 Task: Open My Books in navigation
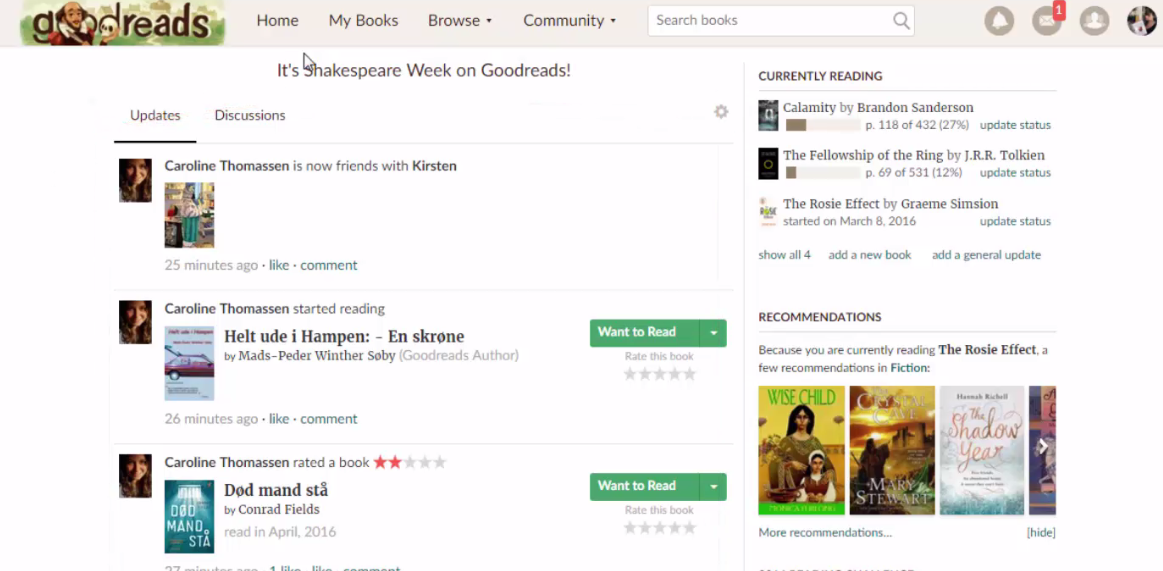pyautogui.click(x=363, y=21)
